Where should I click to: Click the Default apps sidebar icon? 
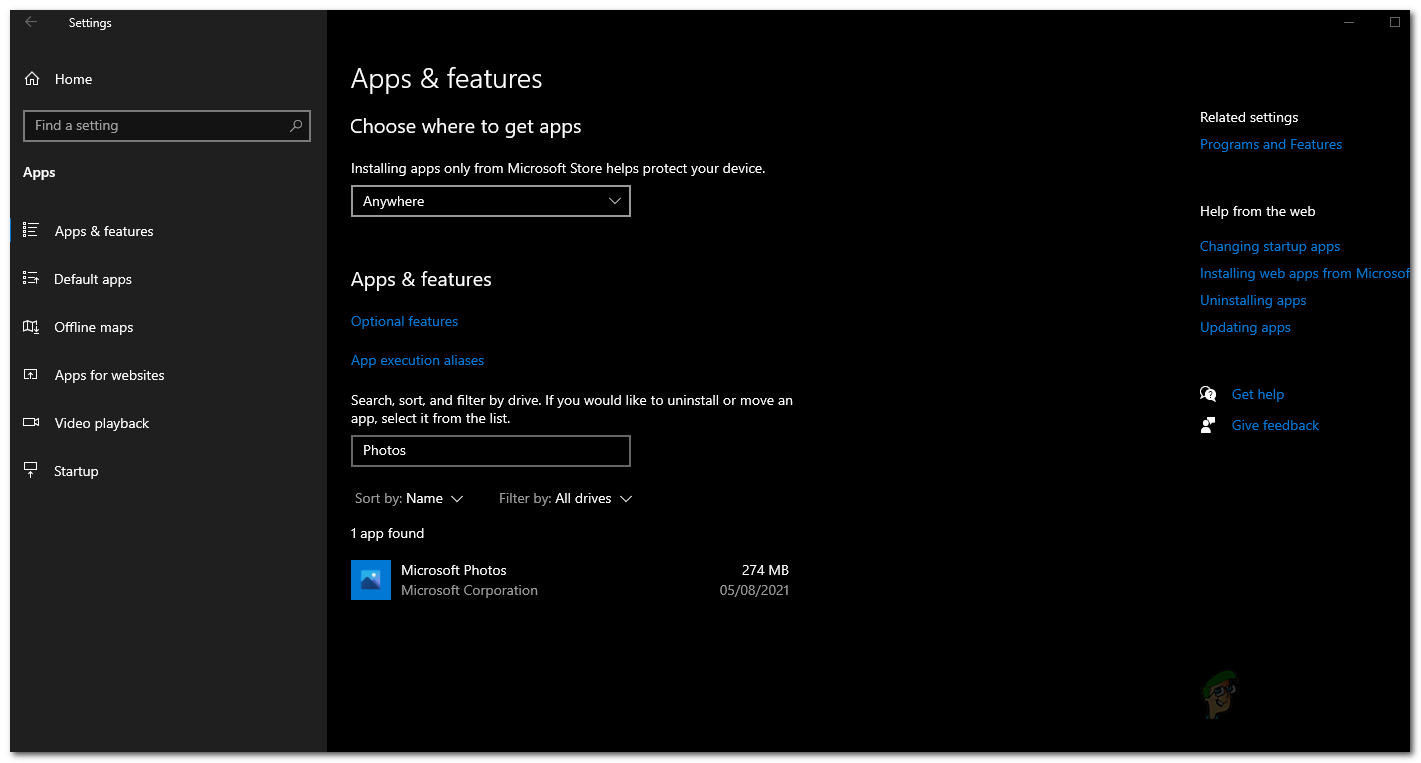pyautogui.click(x=31, y=279)
